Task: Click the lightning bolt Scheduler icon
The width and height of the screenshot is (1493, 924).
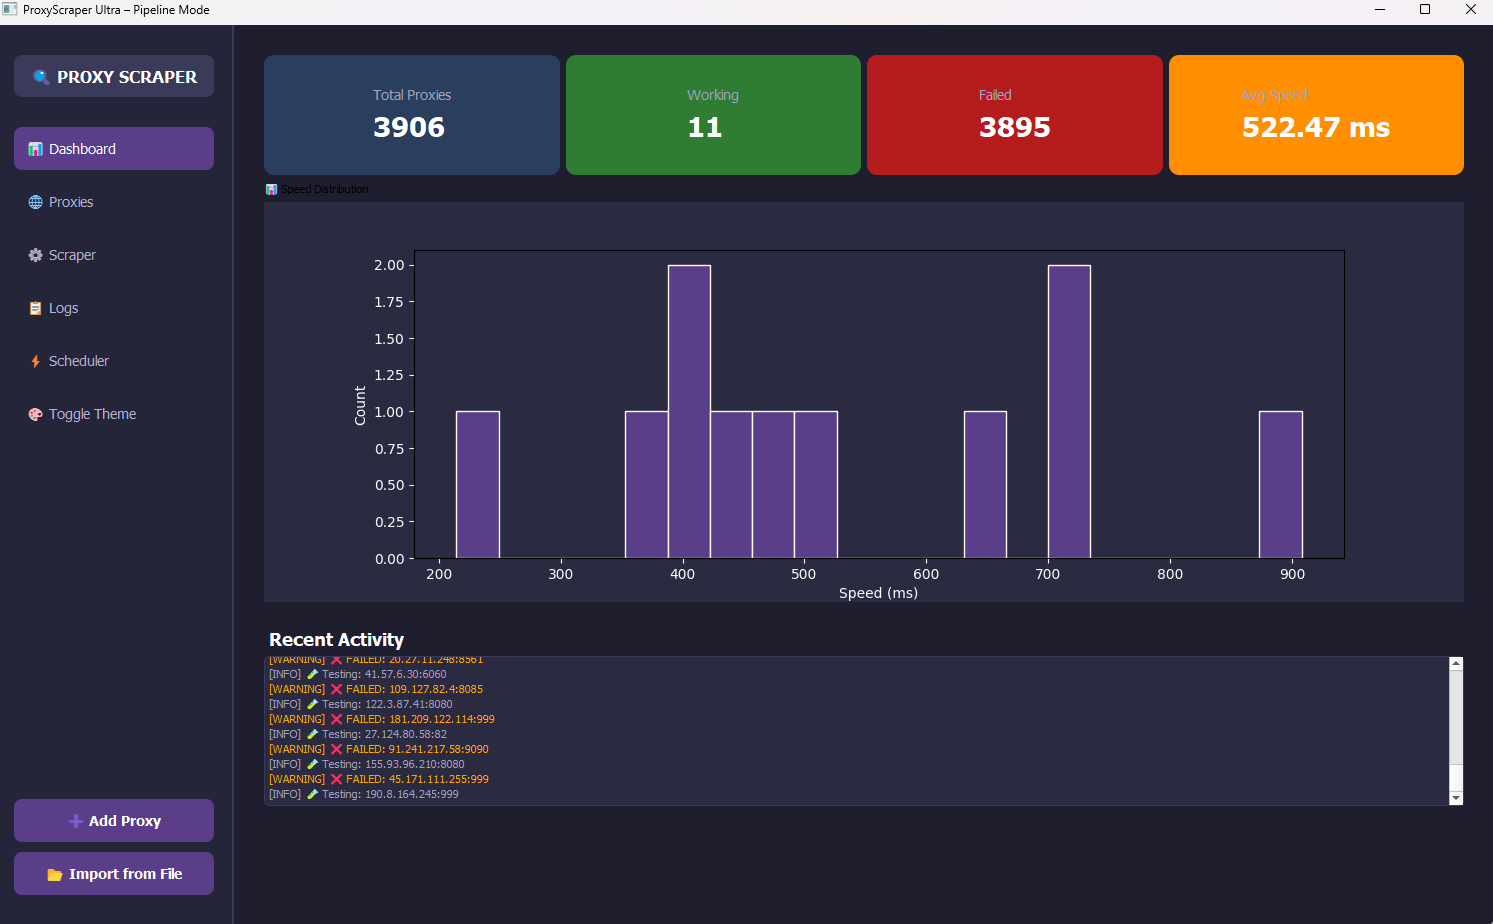Action: click(36, 361)
